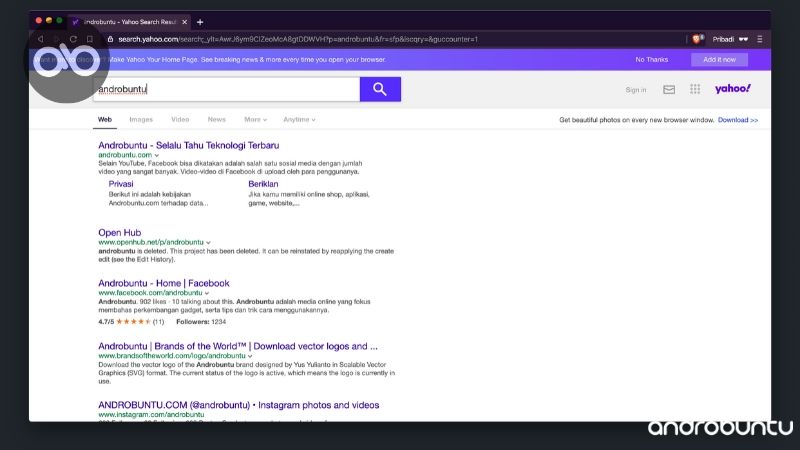Open the Pribadi private profile indicator
Viewport: 800px width, 450px height.
[730, 39]
